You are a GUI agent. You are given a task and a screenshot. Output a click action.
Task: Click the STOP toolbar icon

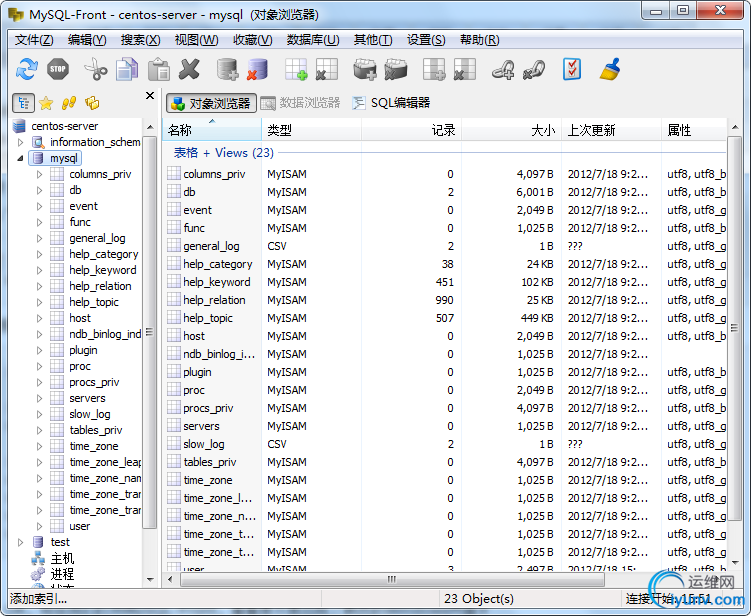pyautogui.click(x=58, y=69)
